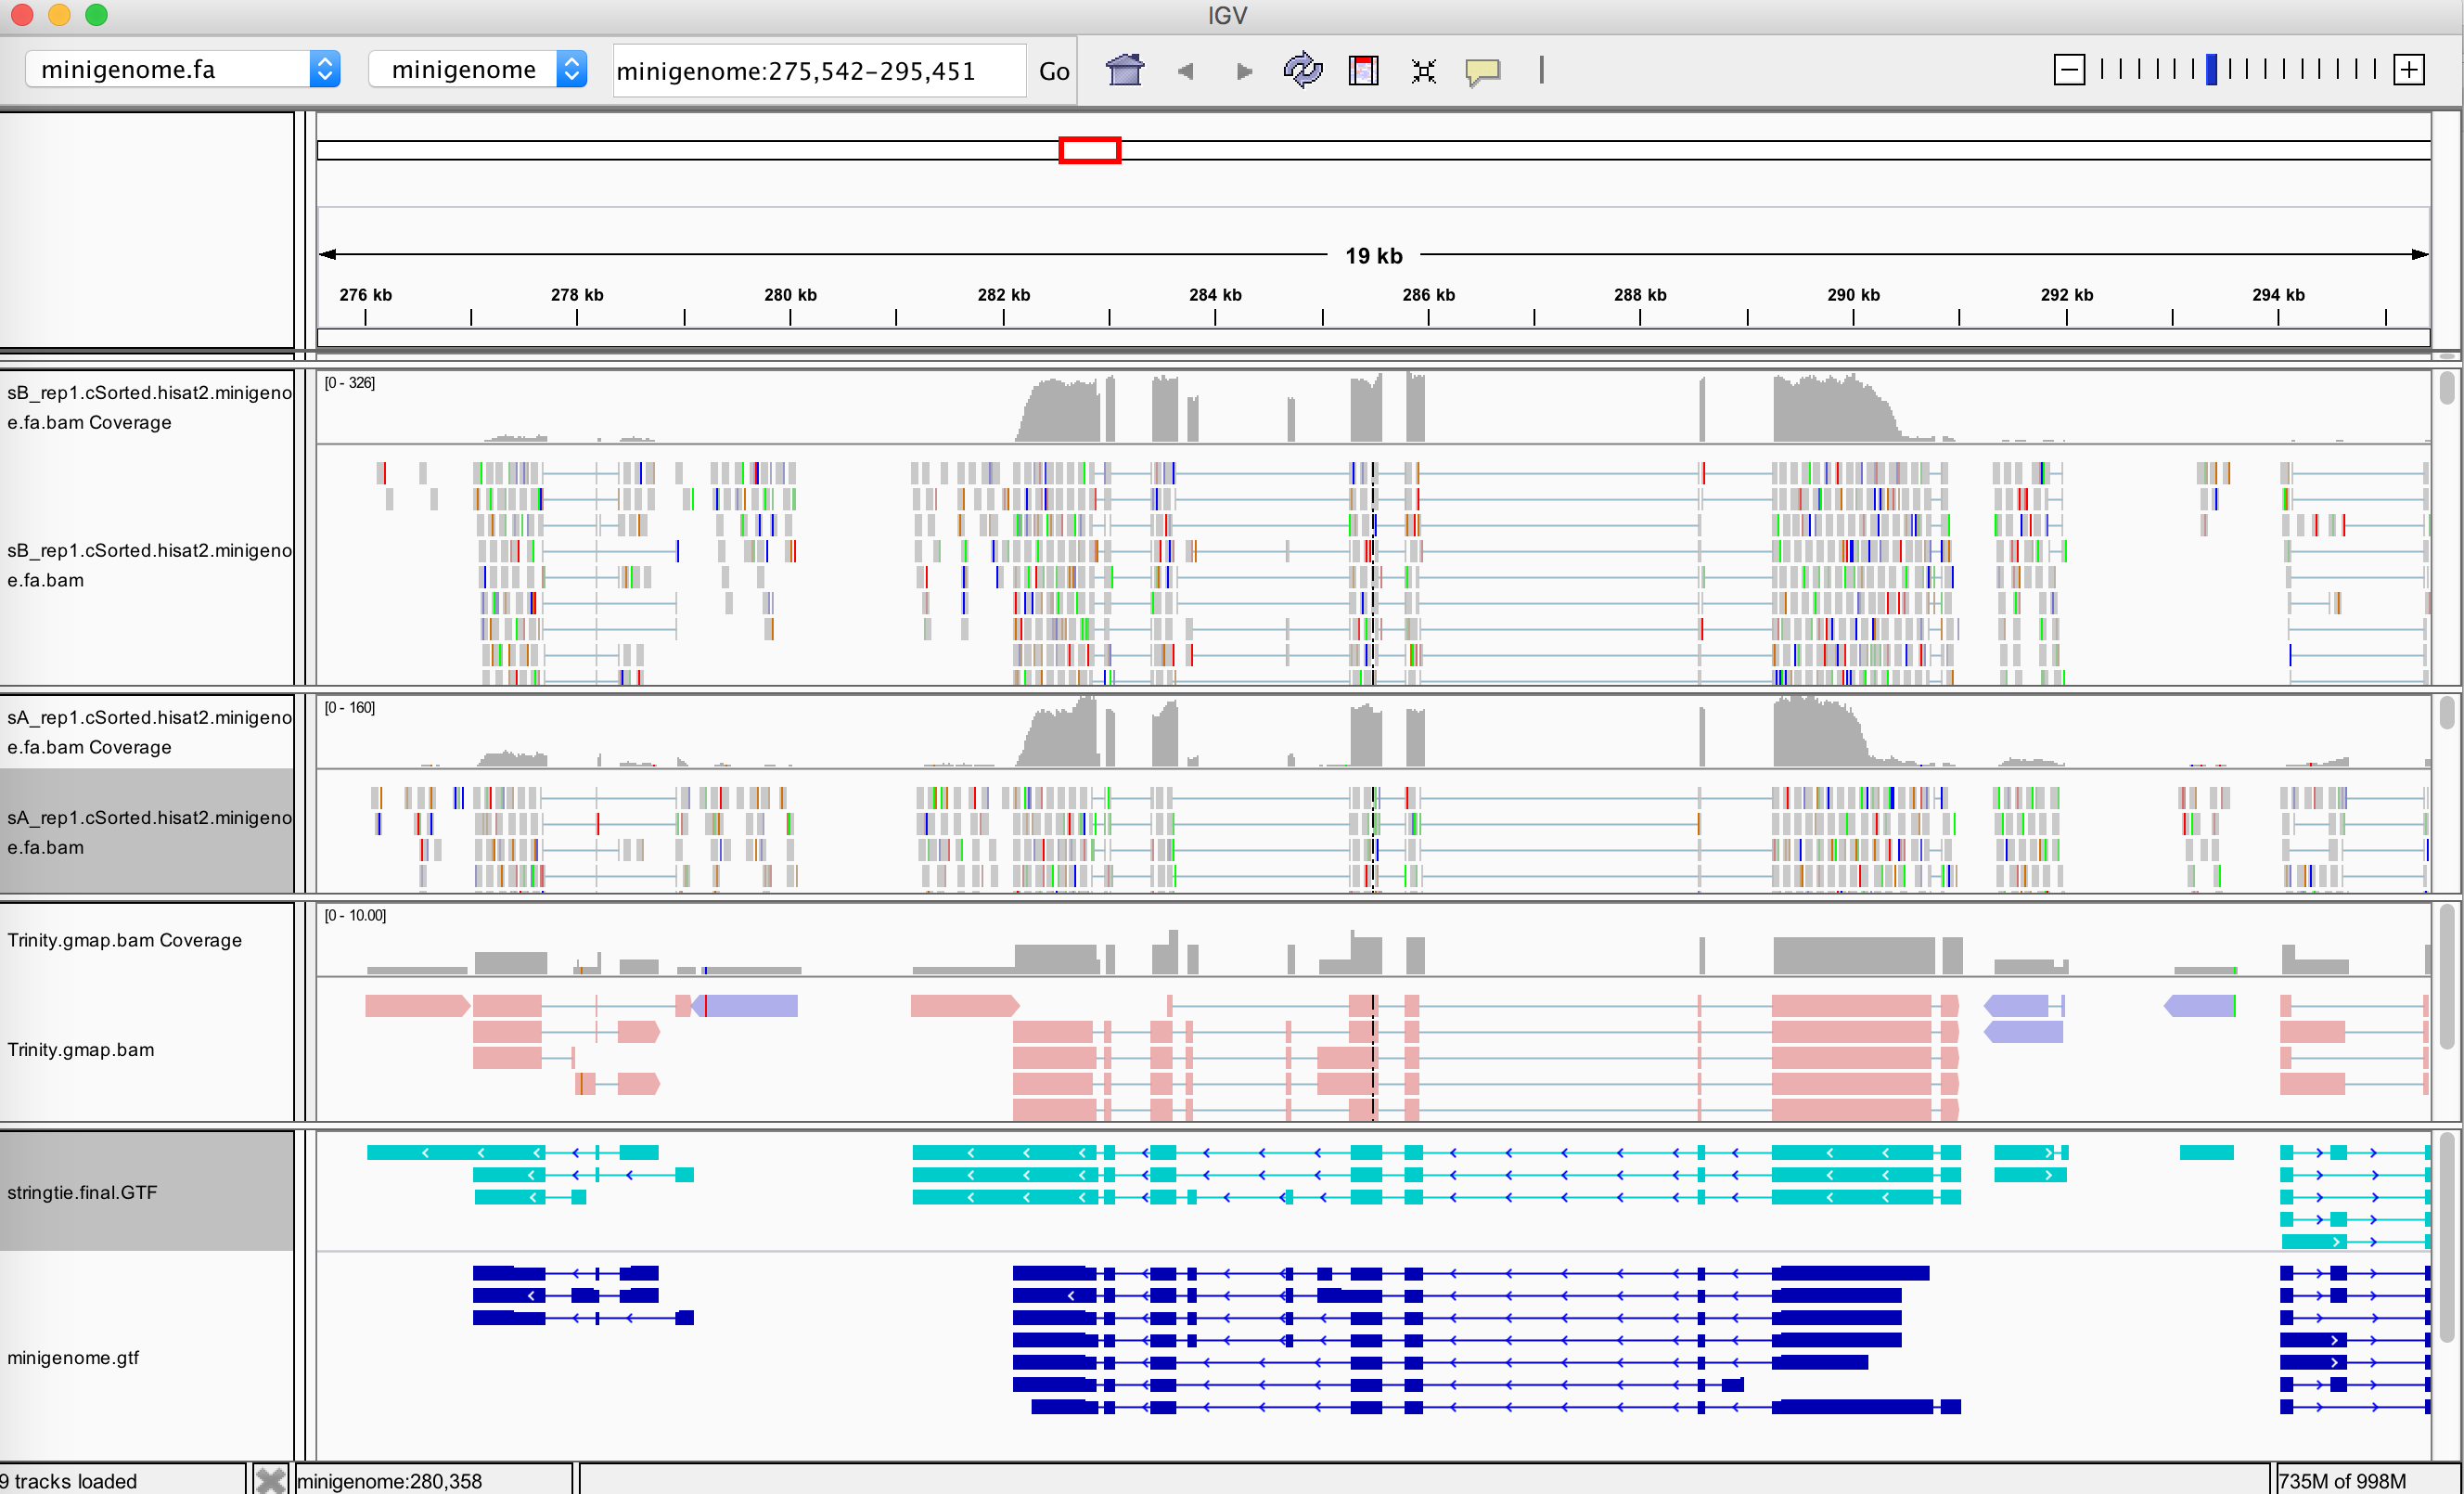Select the minigenome.gtf track label
The height and width of the screenshot is (1494, 2464).
[x=73, y=1357]
